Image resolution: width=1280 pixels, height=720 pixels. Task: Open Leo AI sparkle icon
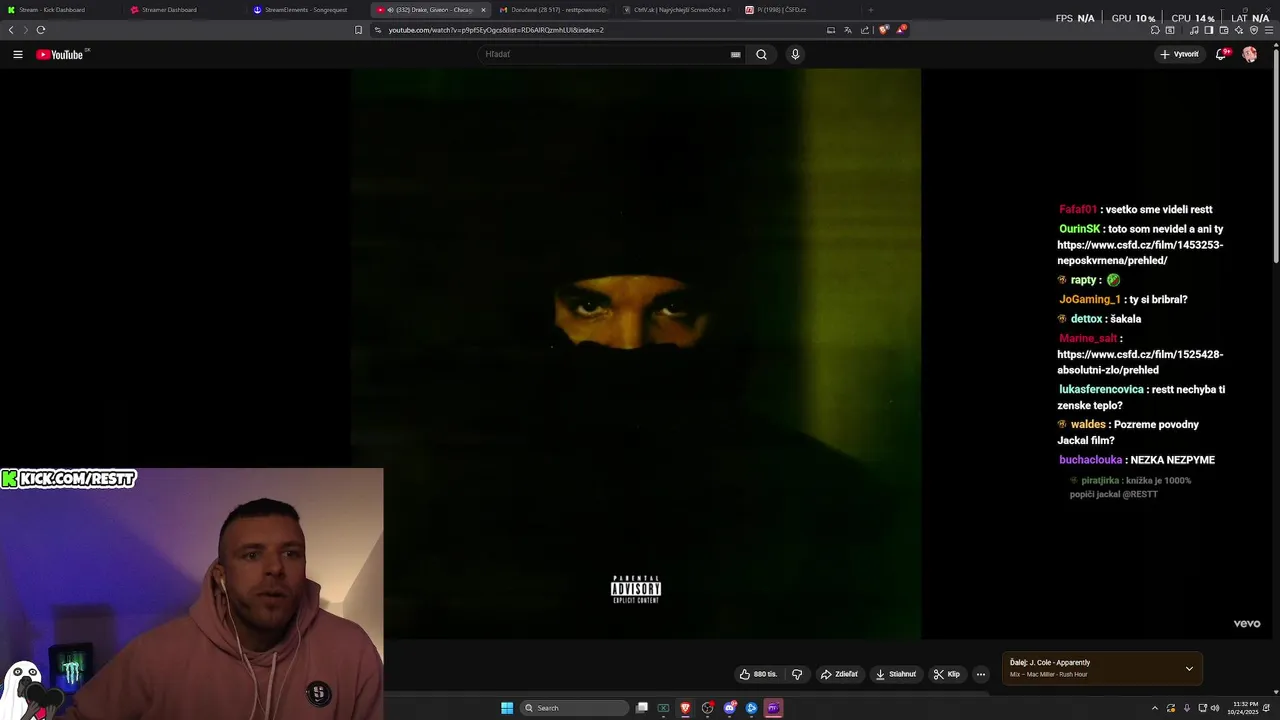(x=1239, y=30)
